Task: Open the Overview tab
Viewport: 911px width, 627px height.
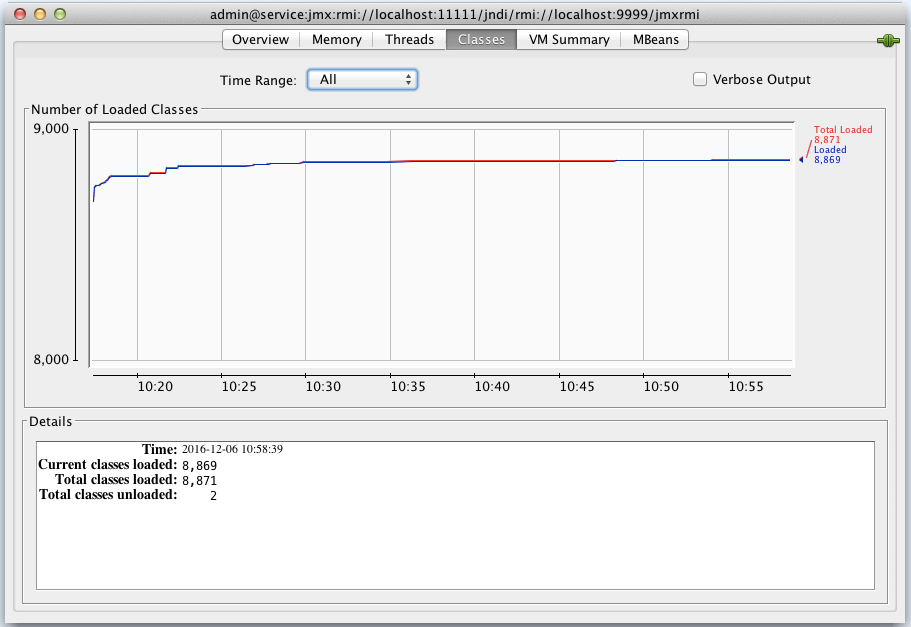Action: pyautogui.click(x=260, y=40)
